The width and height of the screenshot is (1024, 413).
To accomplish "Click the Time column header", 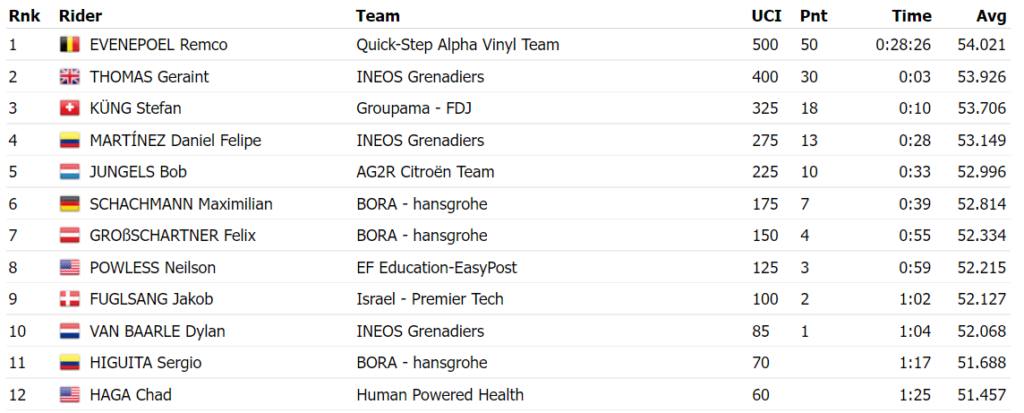I will (x=912, y=16).
